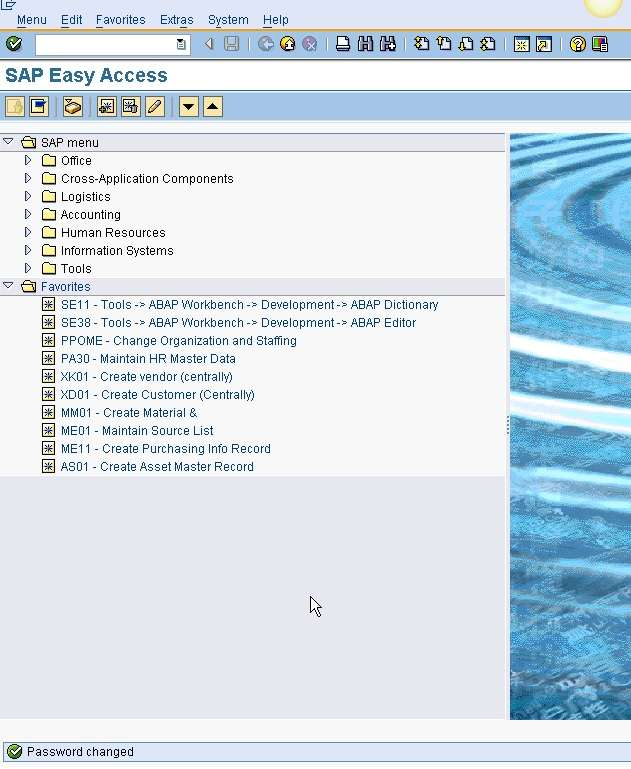Select XD01 Create Customer (Centrally)
631x769 pixels.
click(x=157, y=395)
